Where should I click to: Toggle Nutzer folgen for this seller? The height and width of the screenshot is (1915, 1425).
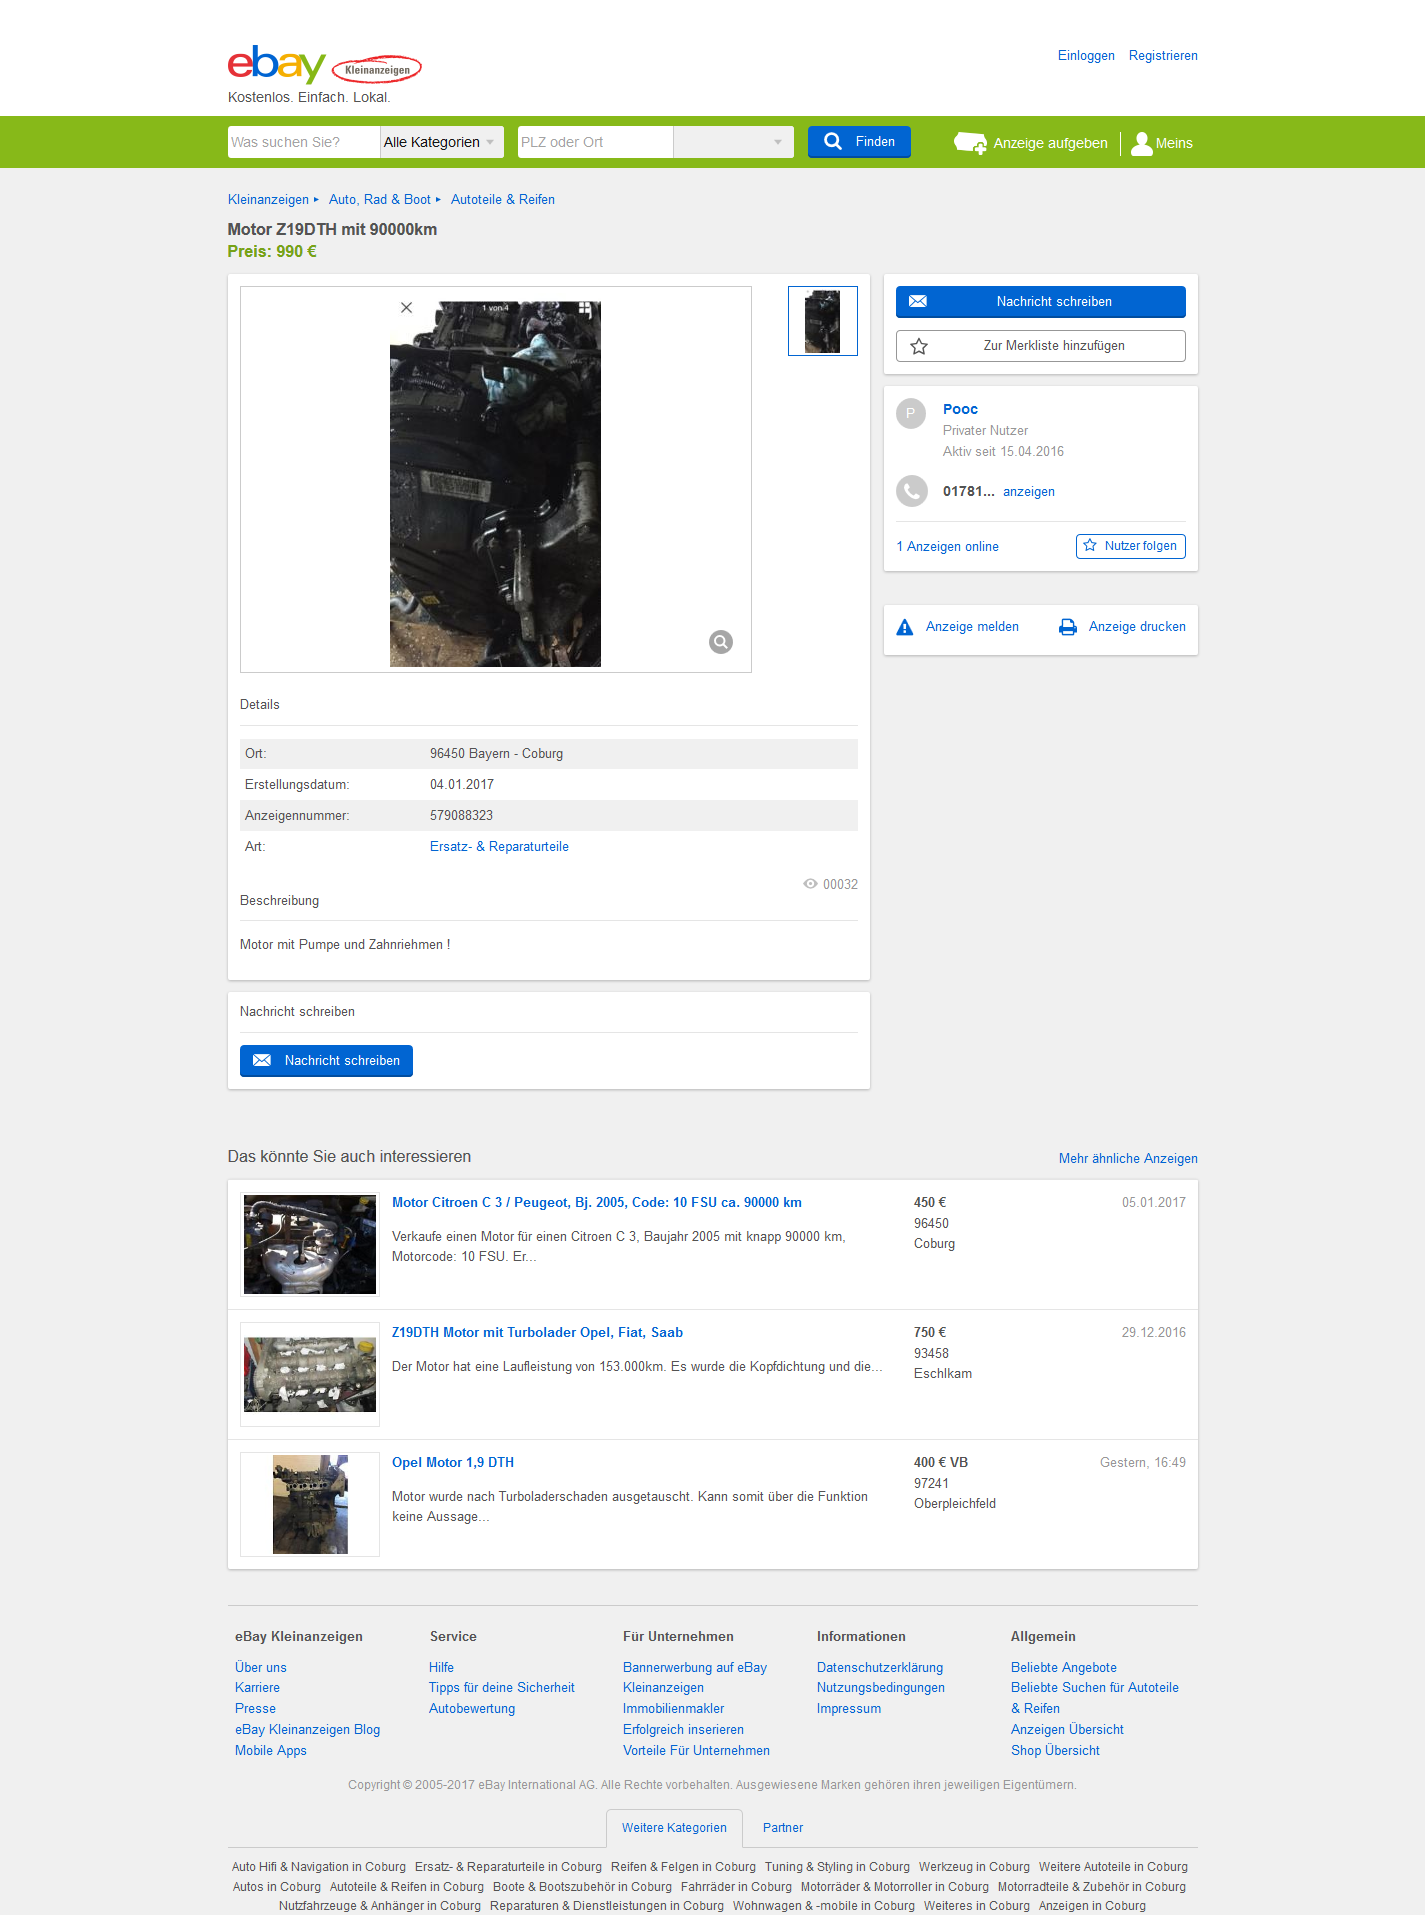1131,546
